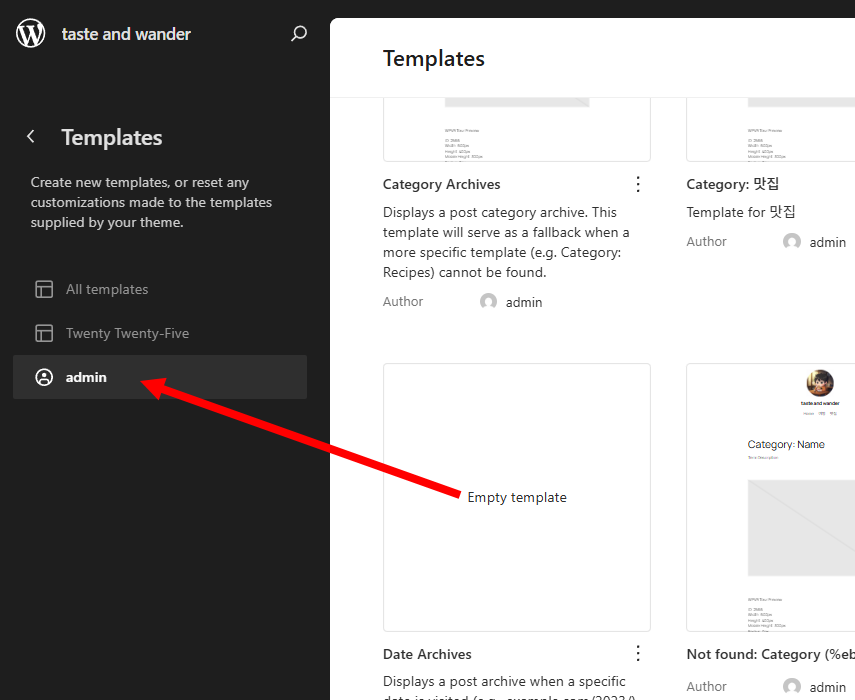This screenshot has height=700, width=855.
Task: Click the admin user icon in sidebar
Action: point(44,377)
